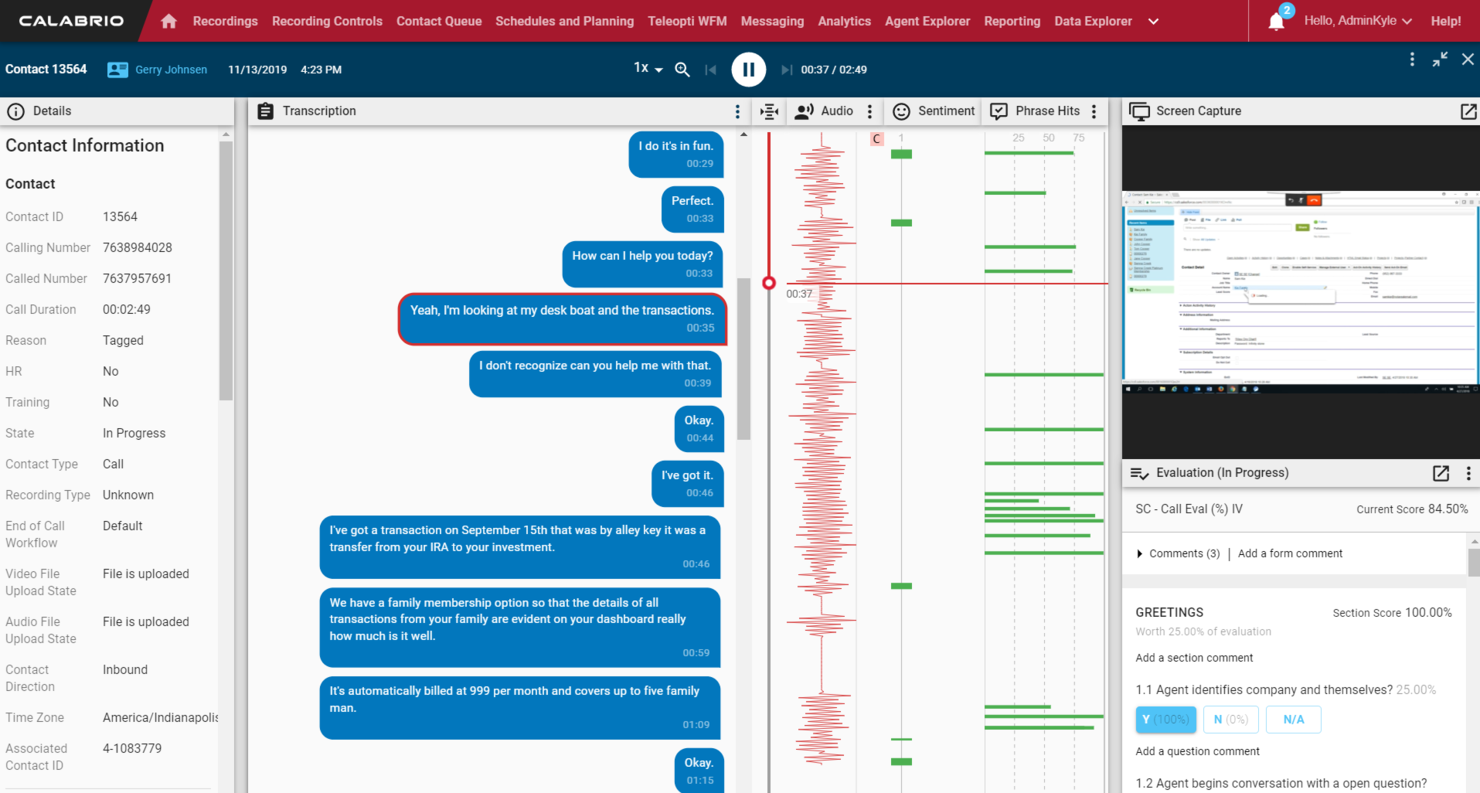This screenshot has height=793, width=1480.
Task: Select the talk-time alignment icon next to Transcription
Action: [768, 111]
